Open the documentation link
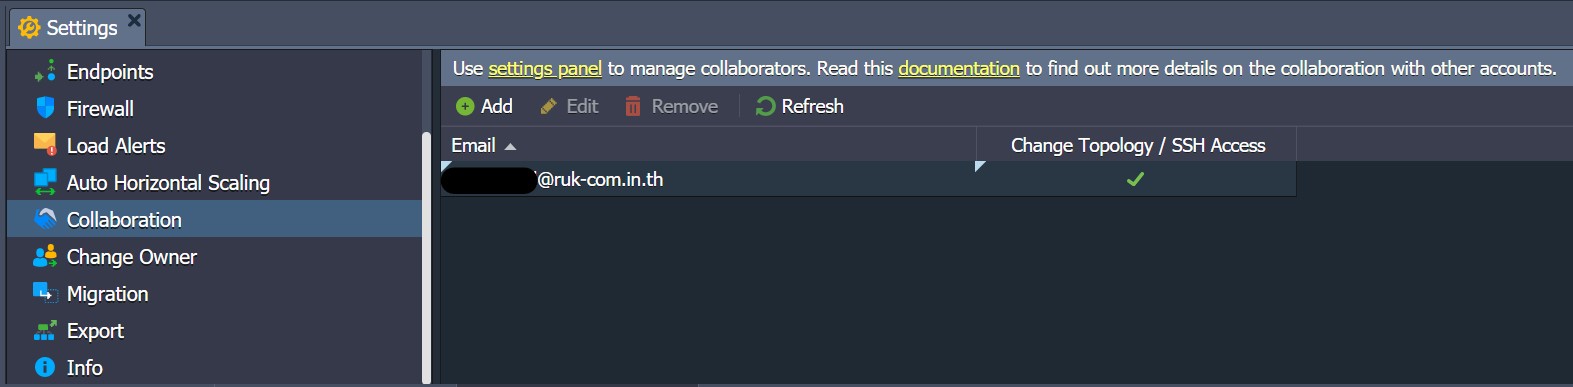Screen dimensions: 1573x387 (959, 68)
